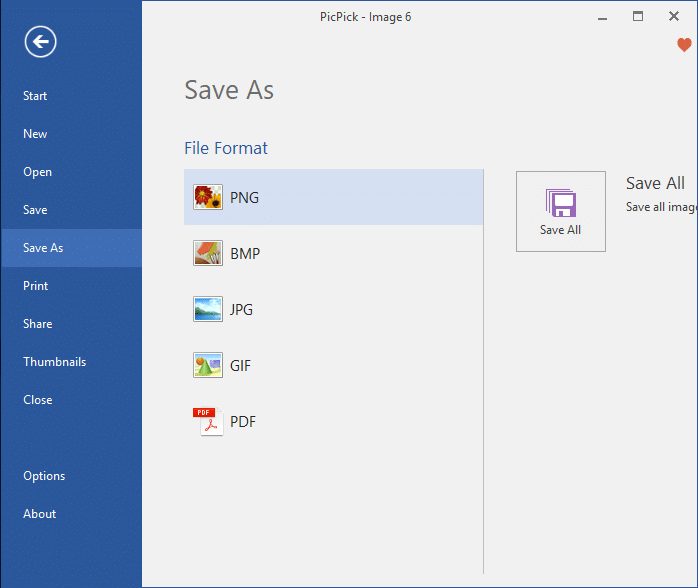The height and width of the screenshot is (588, 698).
Task: Click the orange heart icon
Action: (684, 45)
